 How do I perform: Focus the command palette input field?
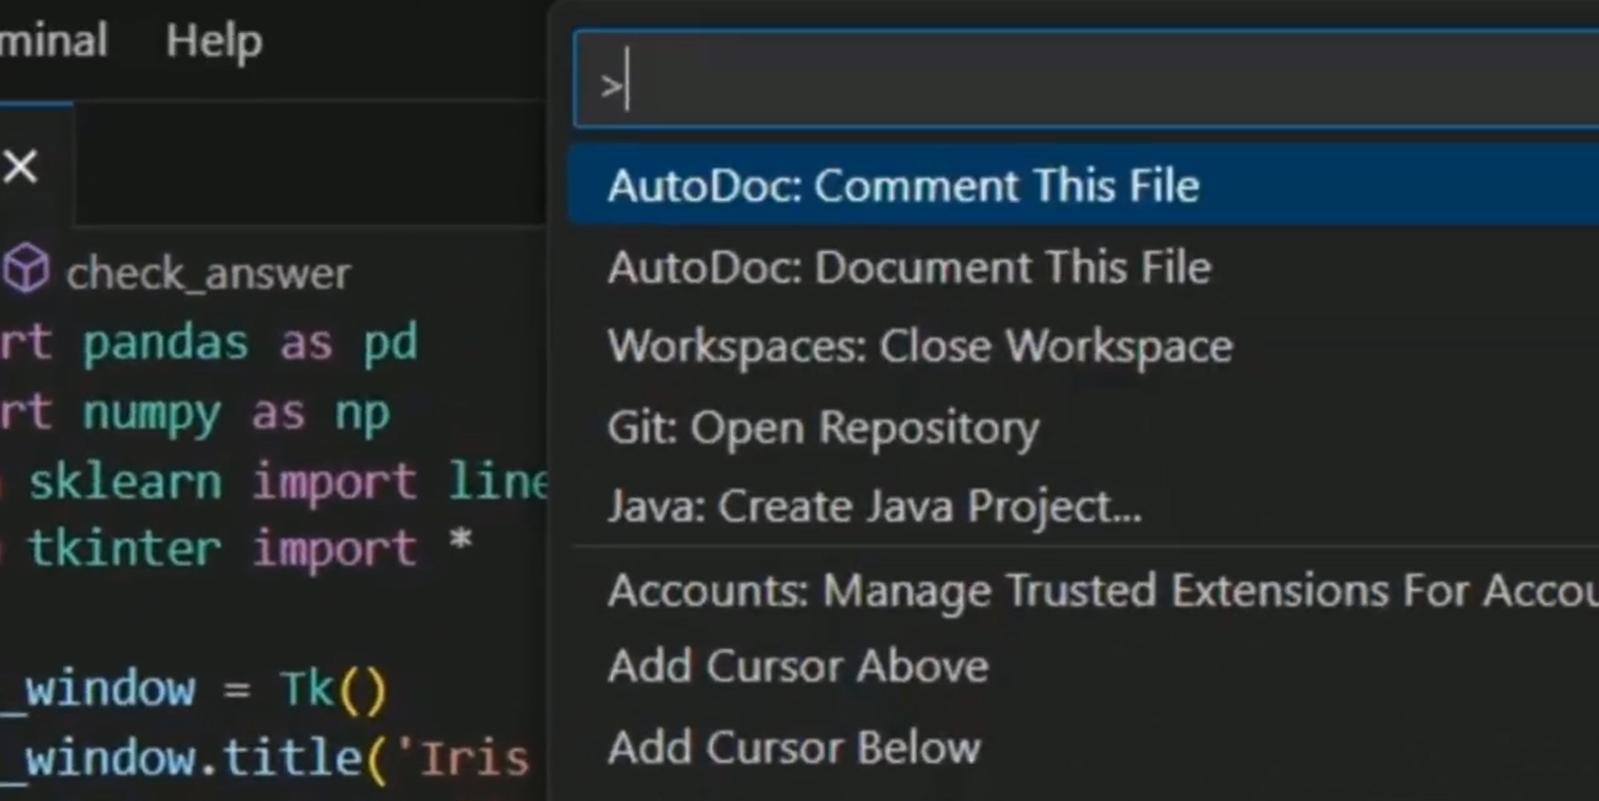tap(1086, 80)
